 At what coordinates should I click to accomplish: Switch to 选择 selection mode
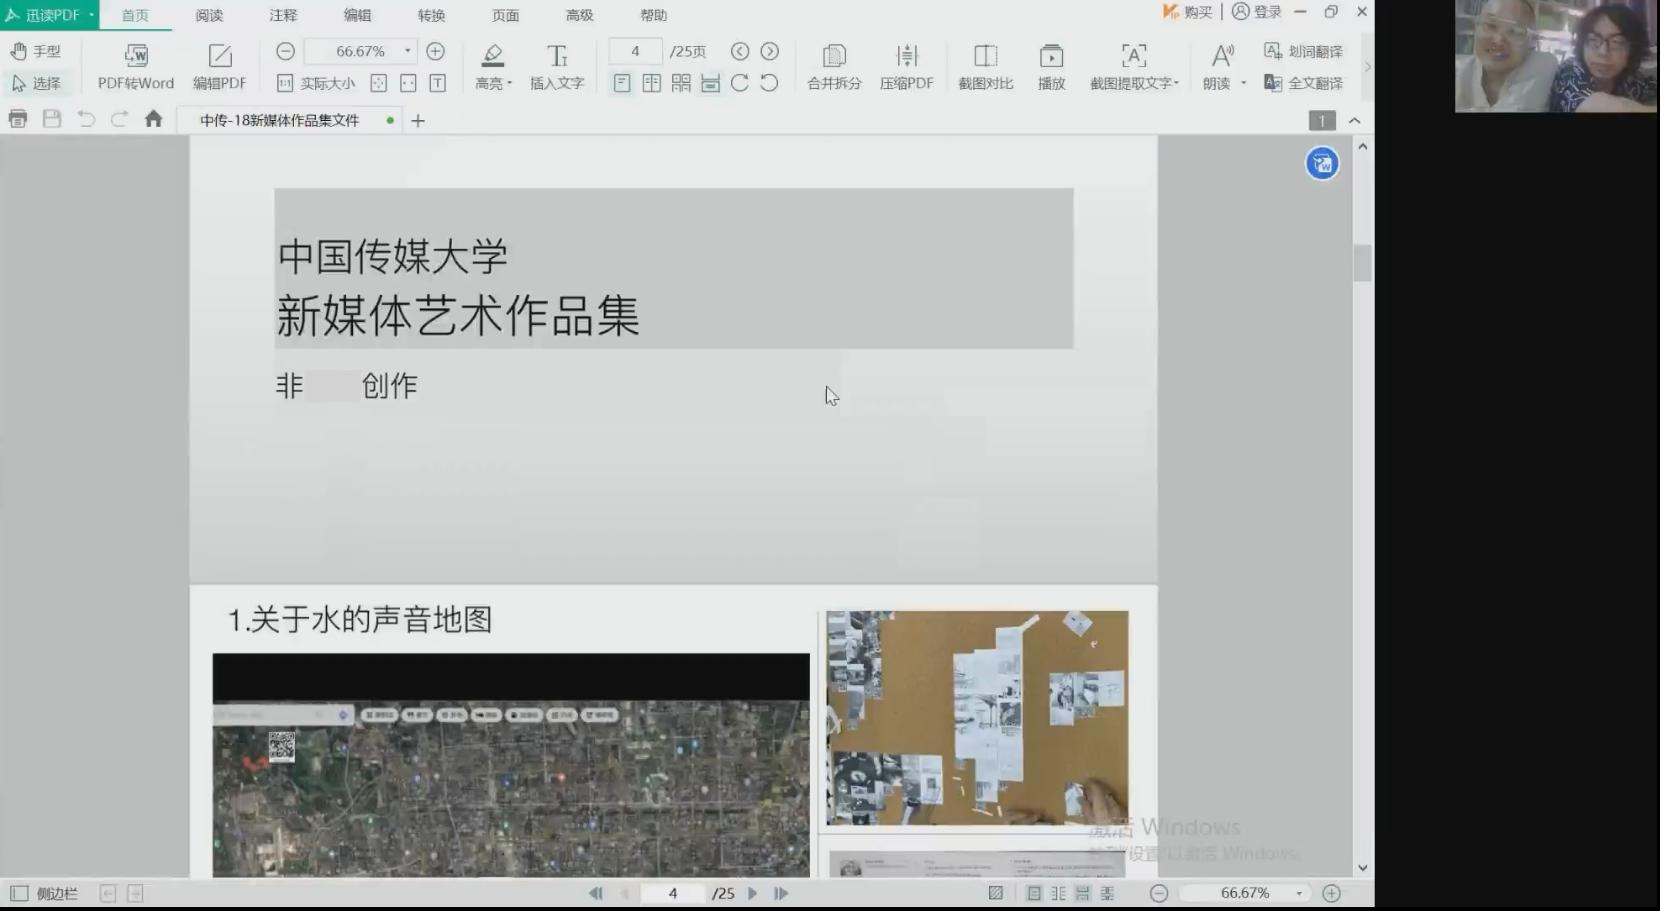[38, 83]
